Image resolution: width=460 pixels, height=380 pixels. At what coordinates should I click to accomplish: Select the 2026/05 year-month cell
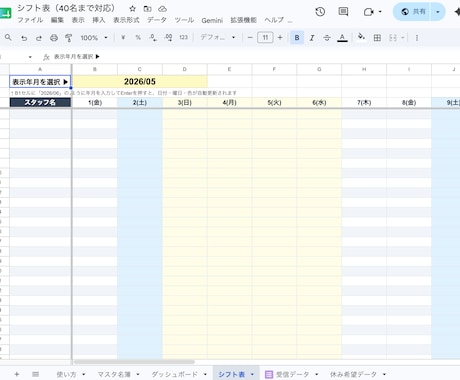pyautogui.click(x=140, y=82)
